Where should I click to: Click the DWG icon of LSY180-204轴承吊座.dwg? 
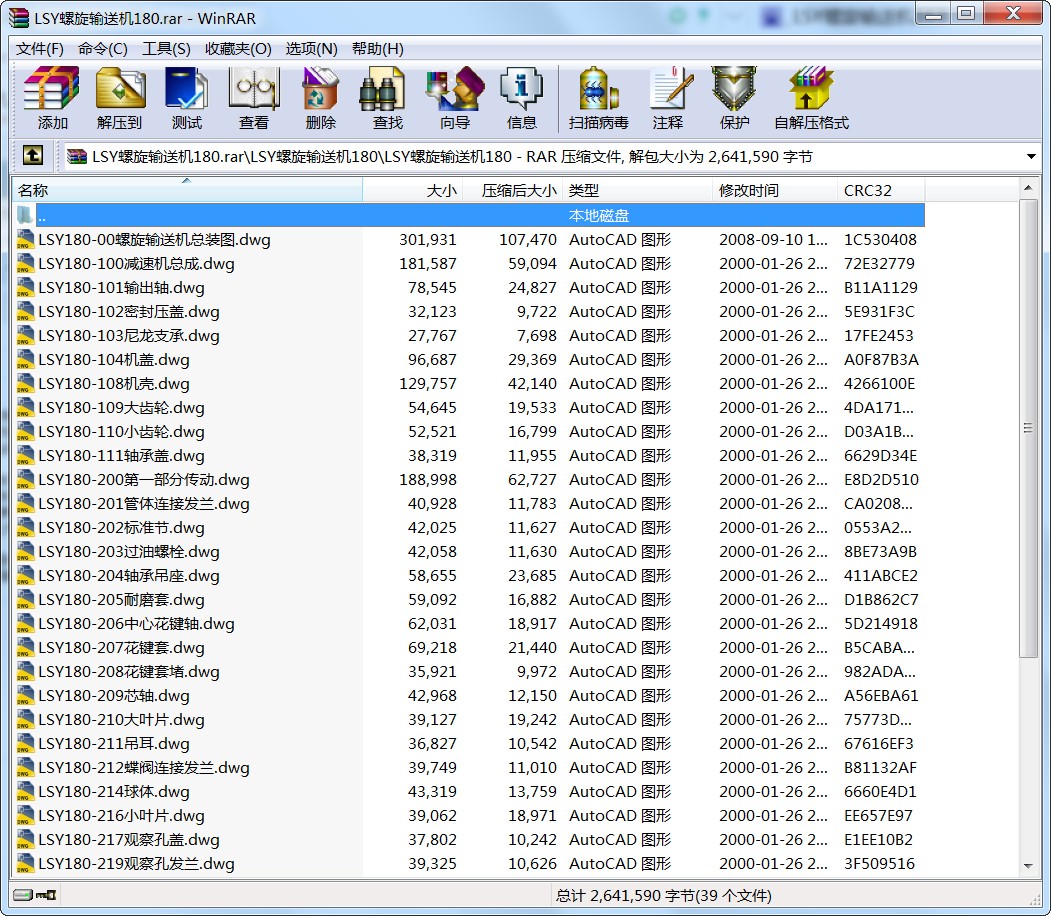tap(25, 576)
